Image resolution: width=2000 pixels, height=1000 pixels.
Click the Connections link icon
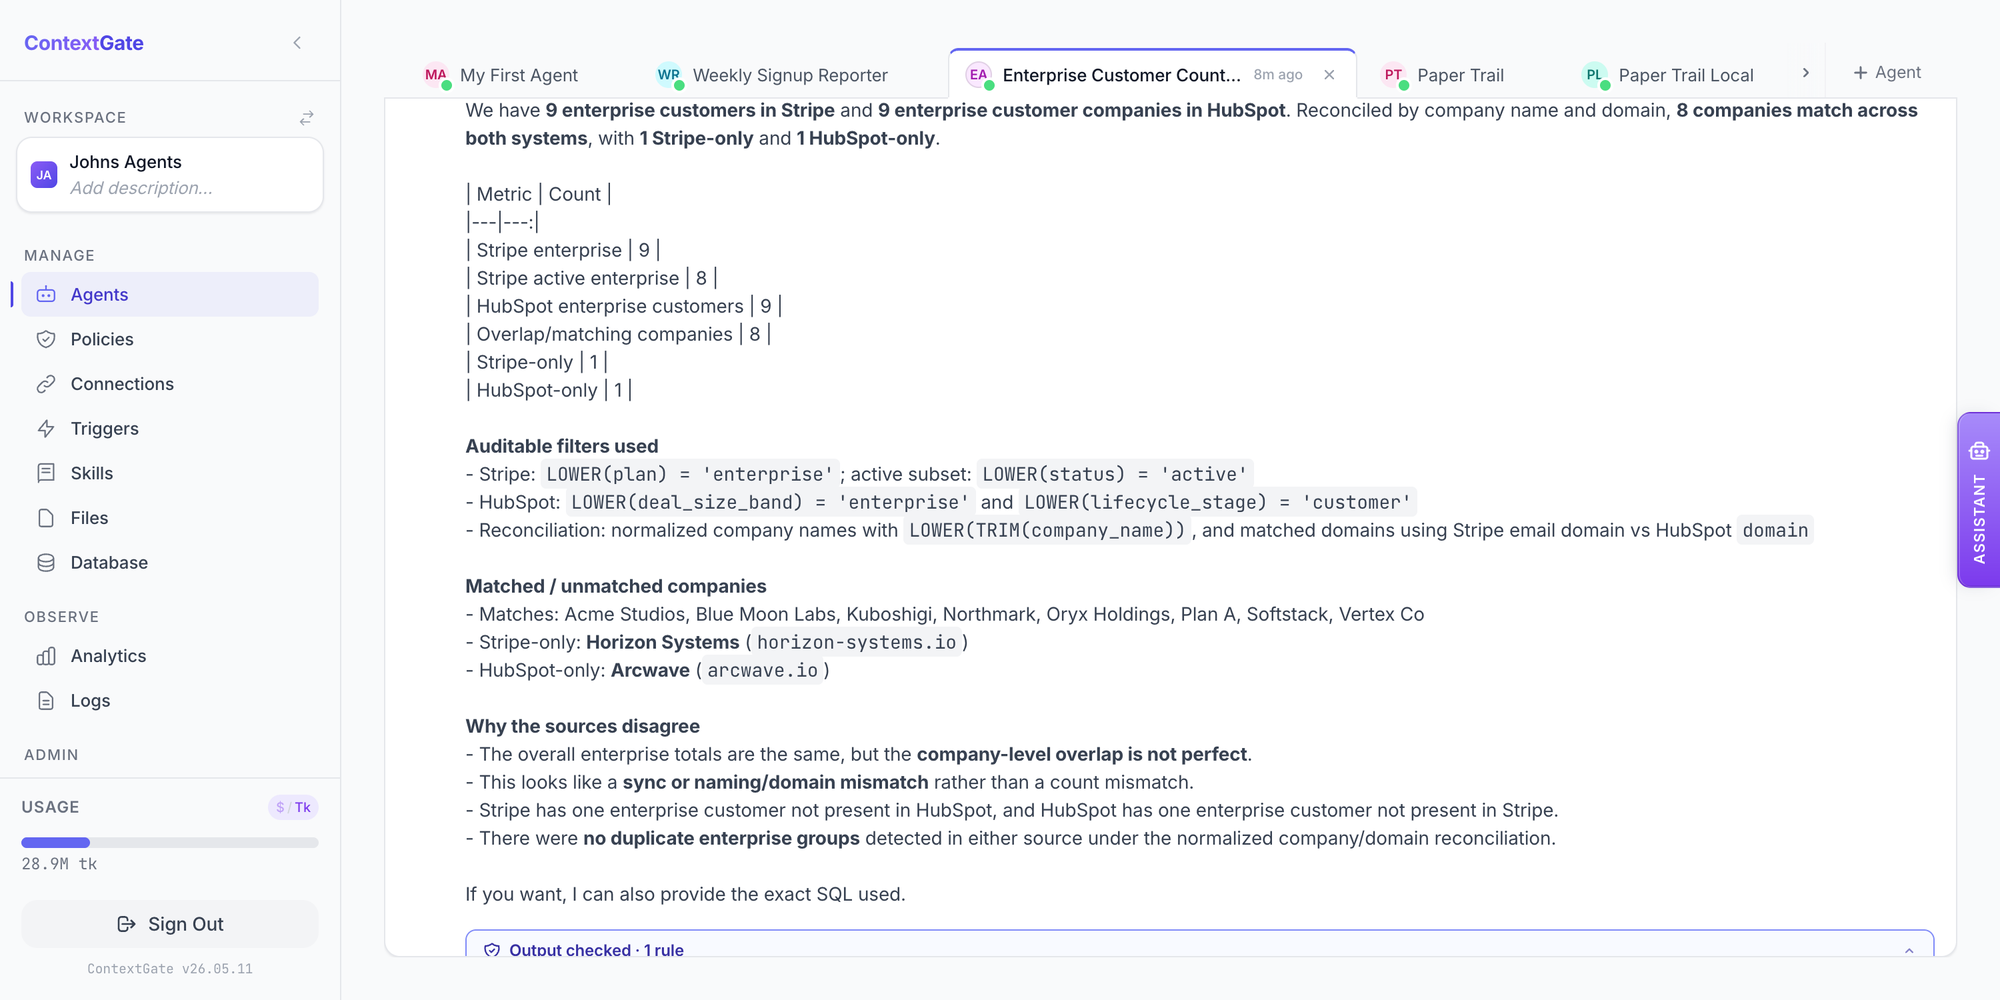pyautogui.click(x=46, y=384)
